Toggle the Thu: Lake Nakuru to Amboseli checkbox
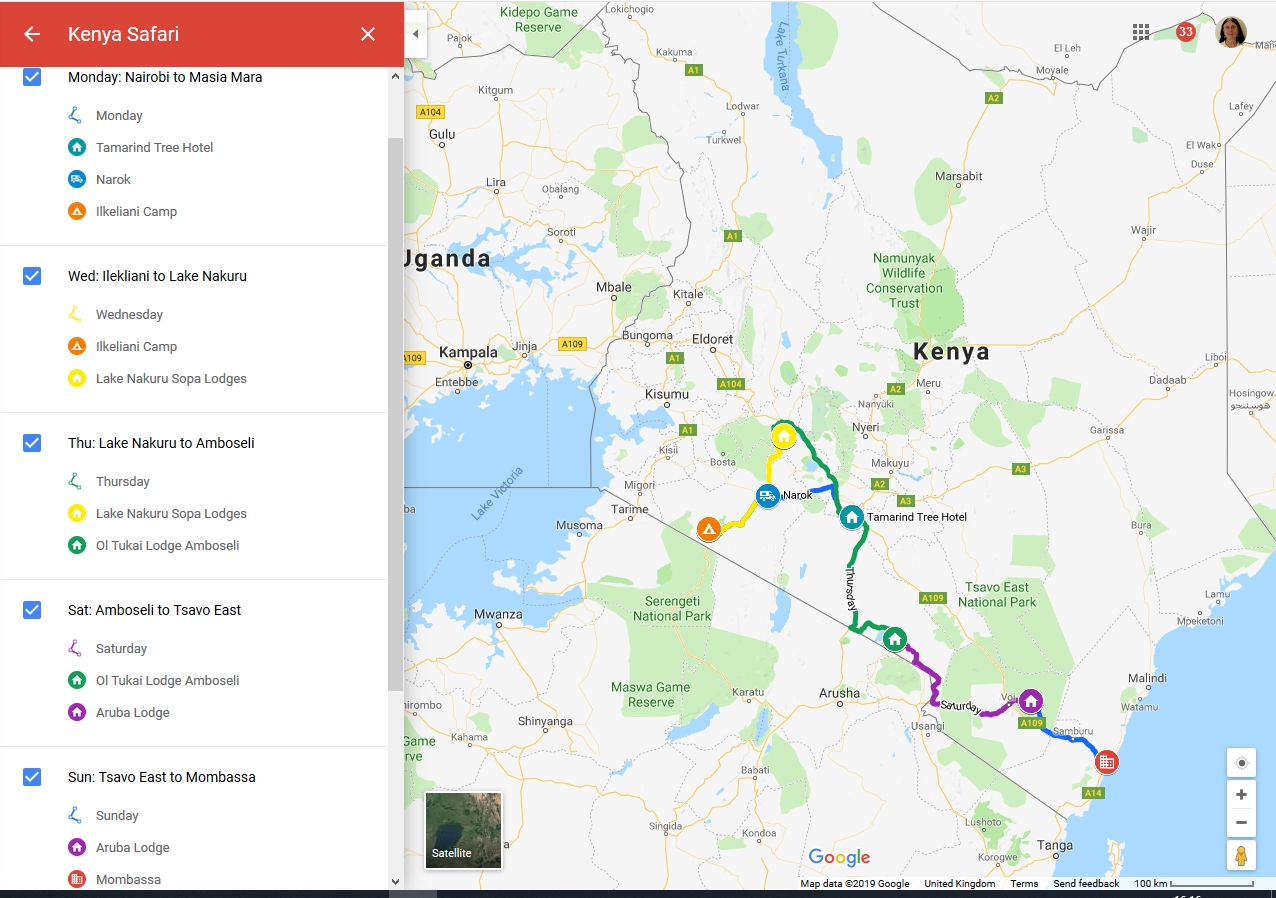This screenshot has width=1276, height=898. pyautogui.click(x=32, y=443)
